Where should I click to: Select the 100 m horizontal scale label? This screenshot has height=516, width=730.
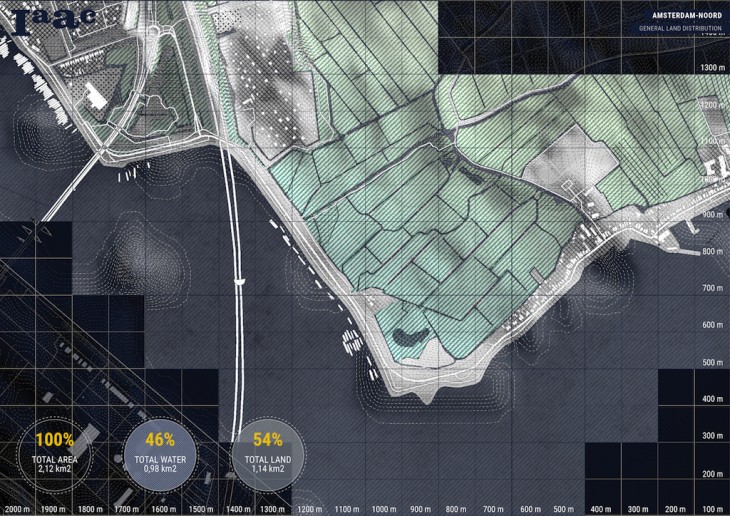point(708,509)
